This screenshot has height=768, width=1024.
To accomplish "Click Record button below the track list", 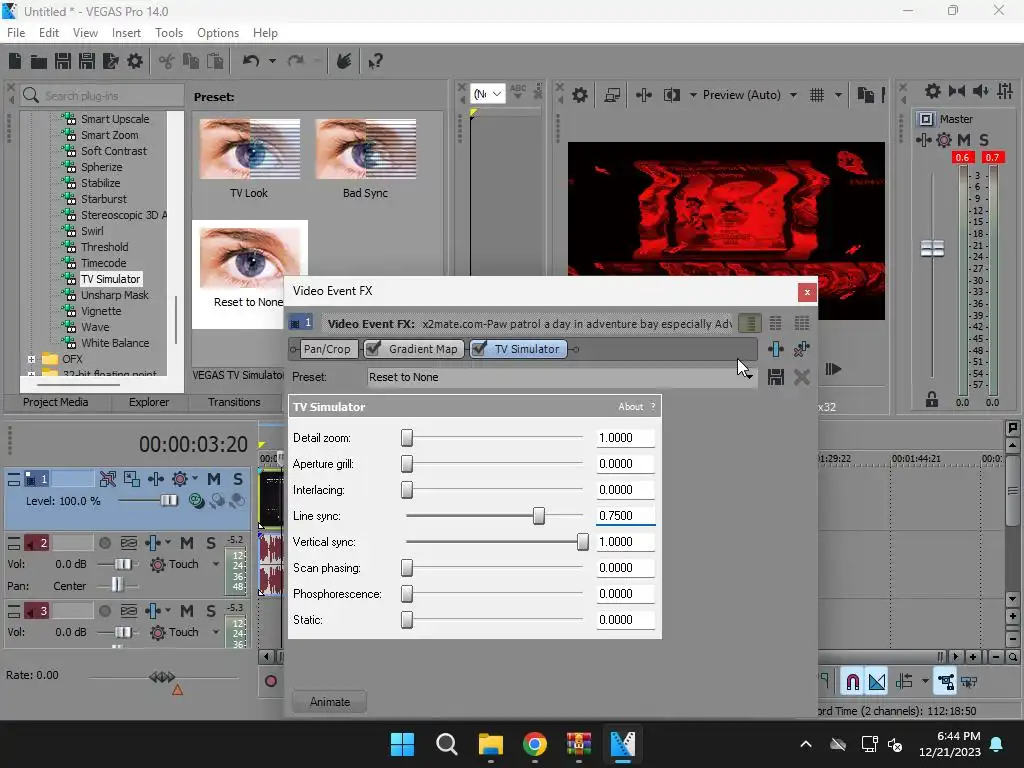I will click(x=270, y=681).
